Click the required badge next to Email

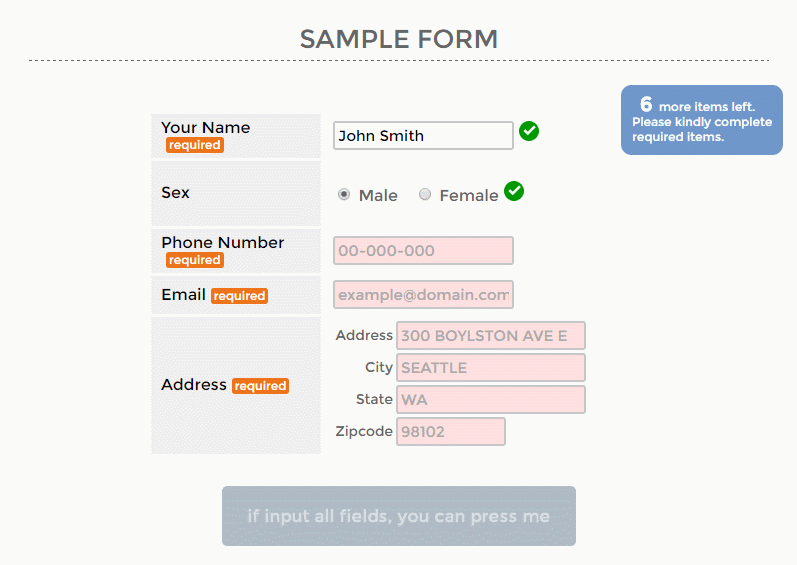[239, 296]
